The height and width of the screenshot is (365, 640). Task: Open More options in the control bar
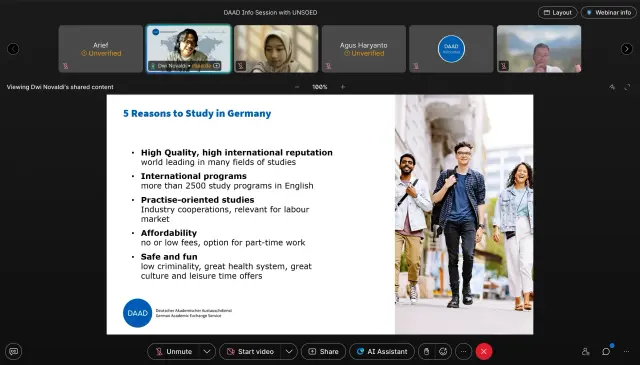pos(463,352)
